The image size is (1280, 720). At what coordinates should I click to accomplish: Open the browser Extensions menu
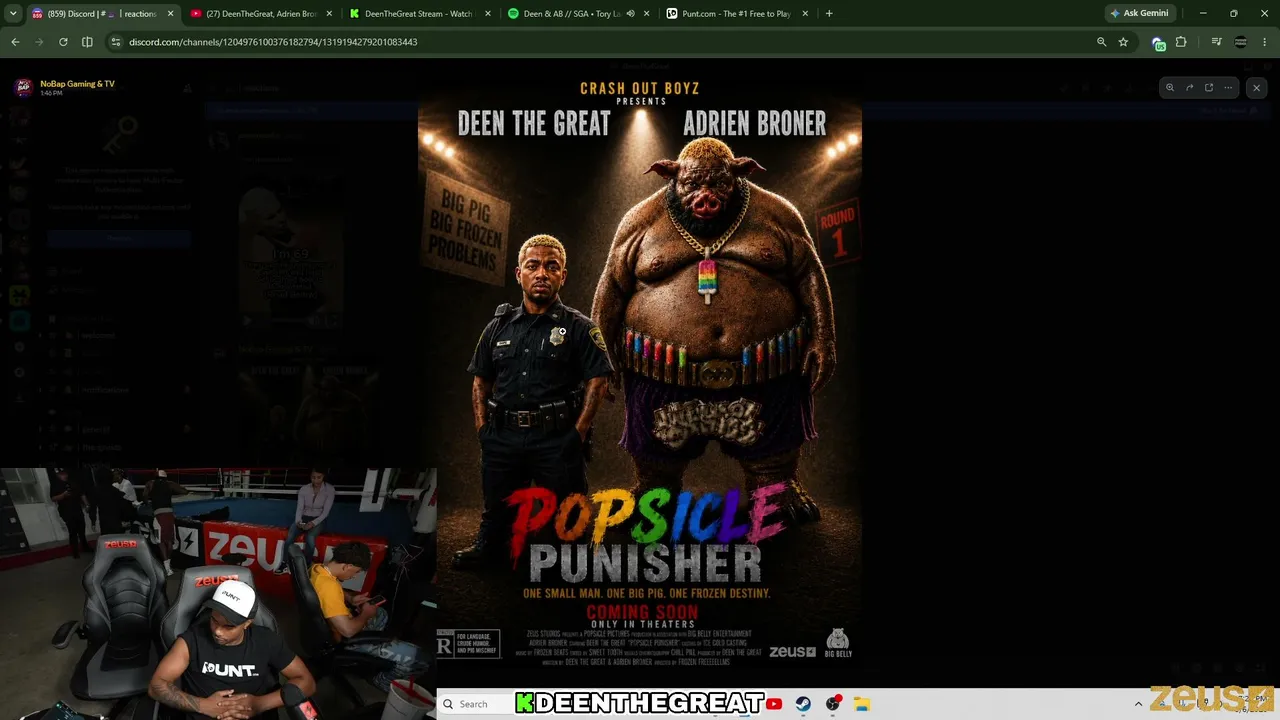click(x=1181, y=42)
